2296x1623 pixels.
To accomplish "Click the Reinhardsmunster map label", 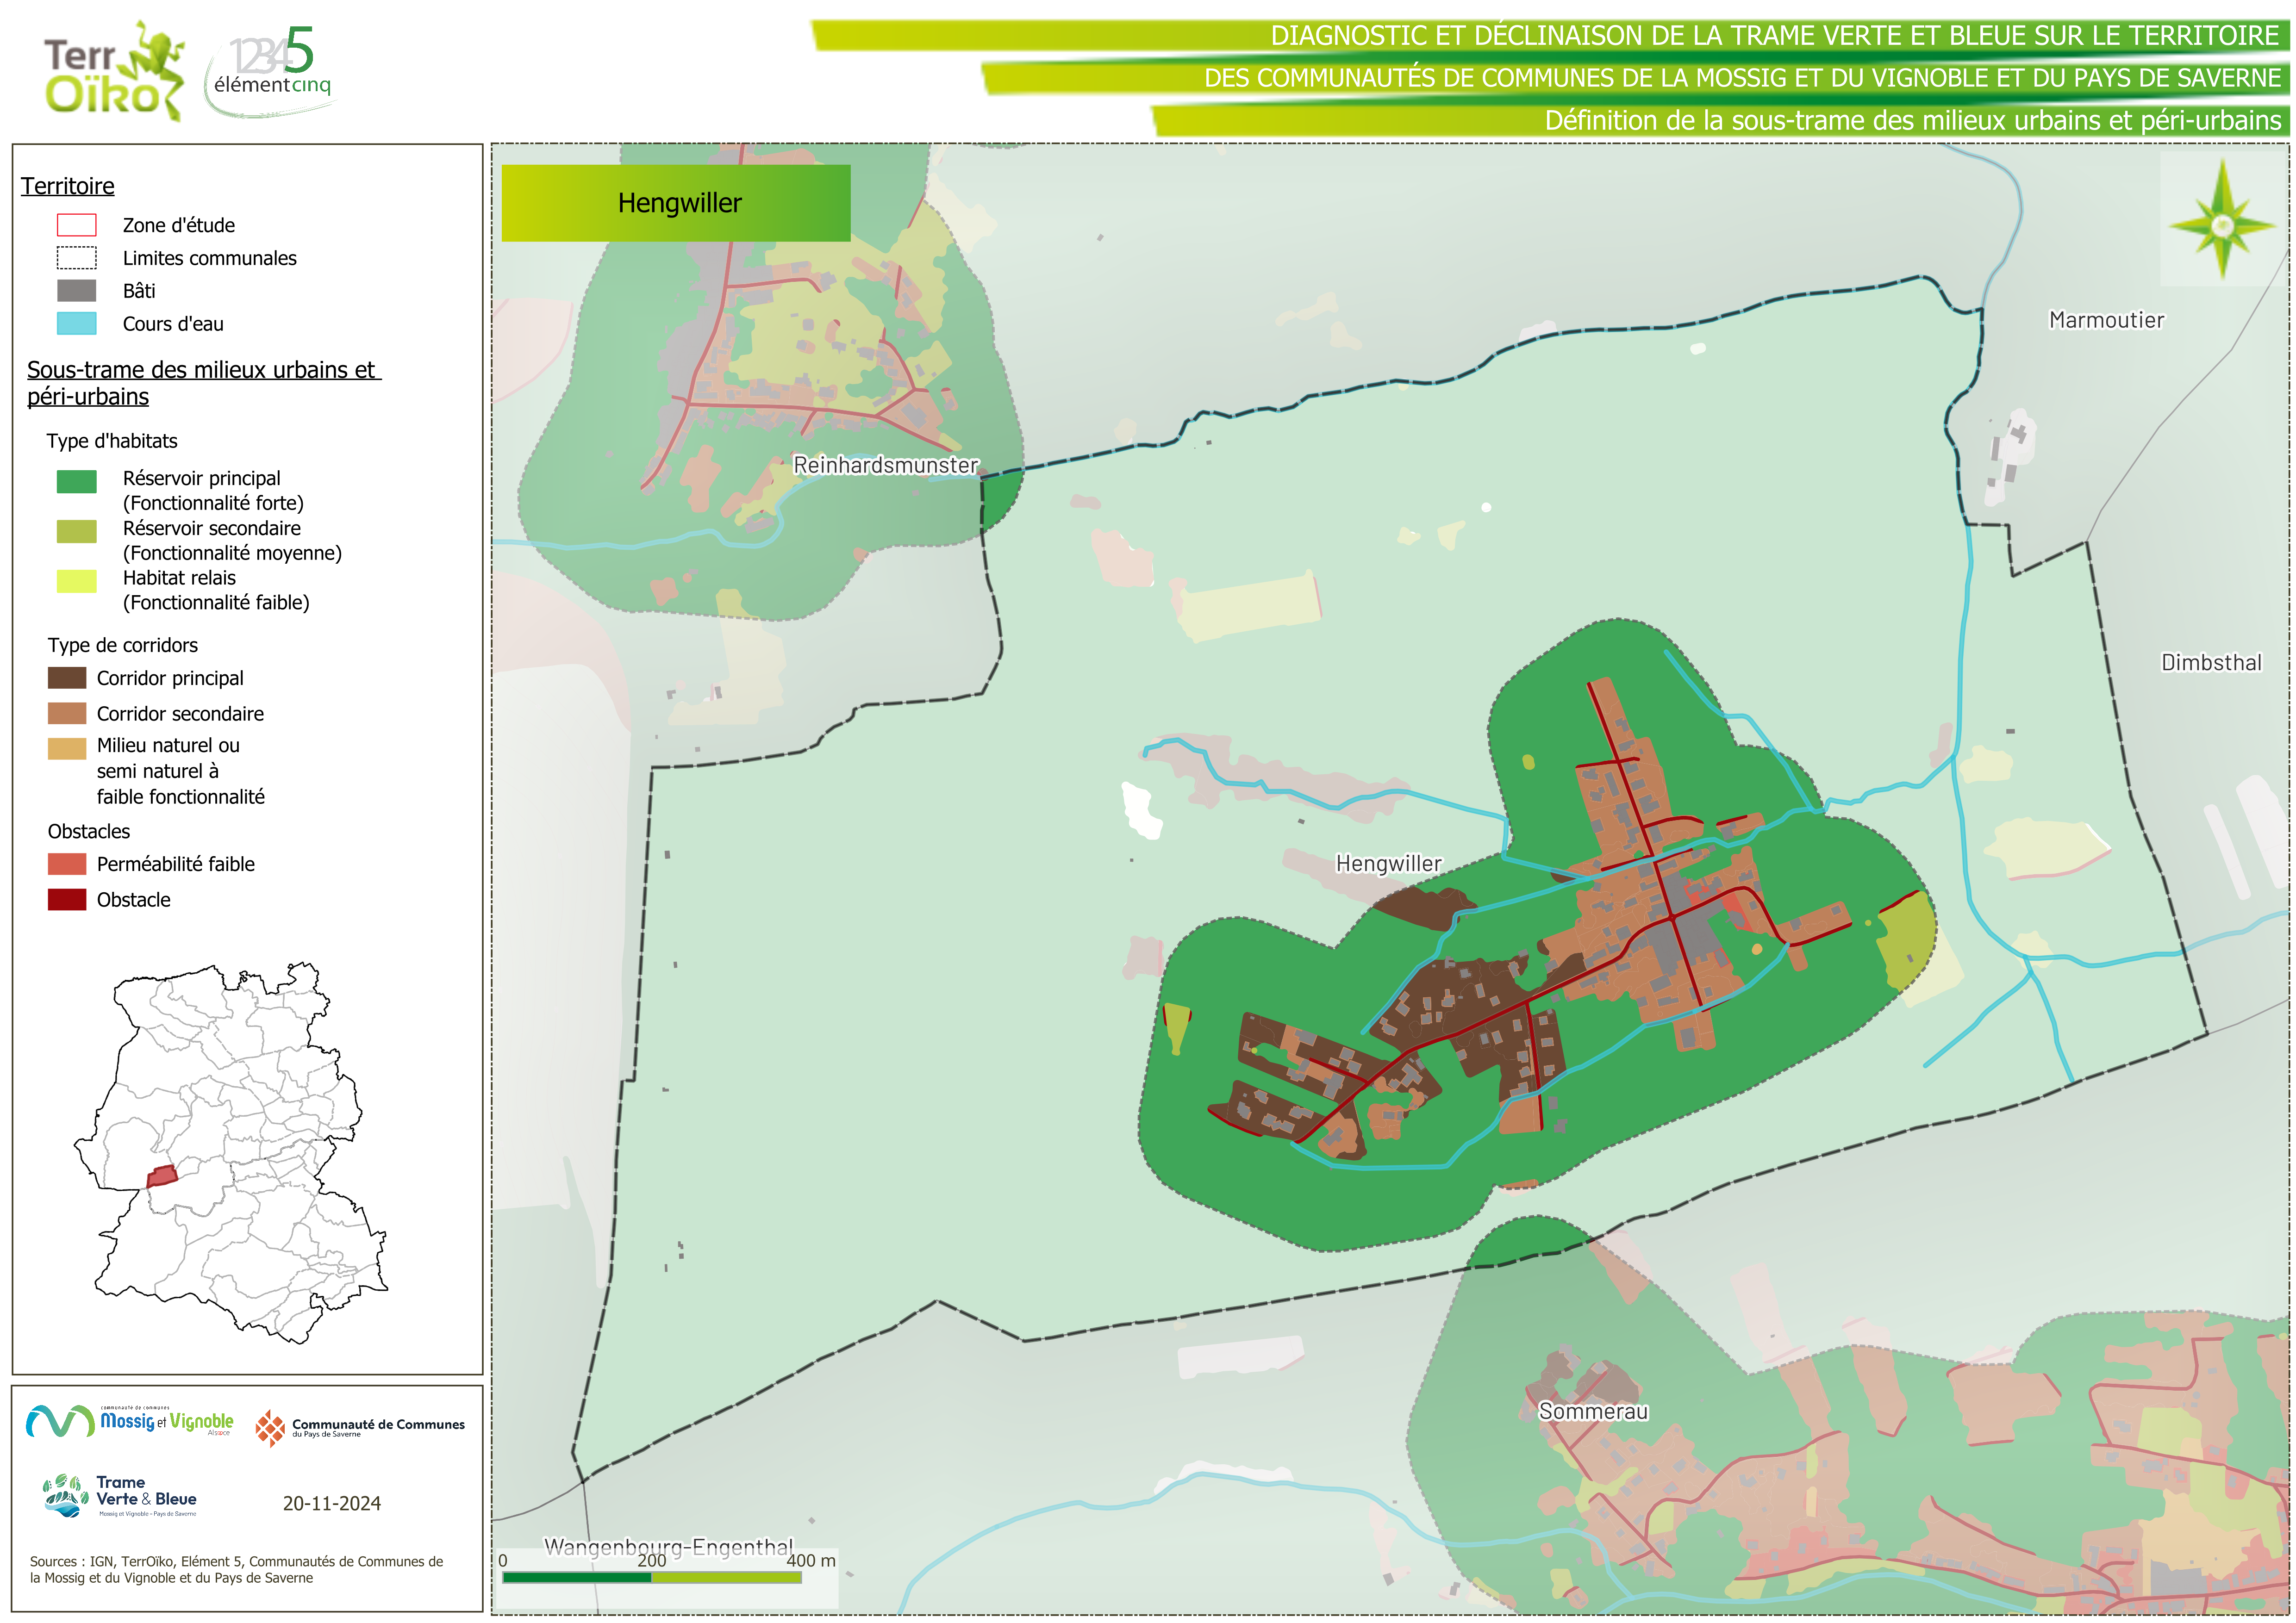I will 885,465.
